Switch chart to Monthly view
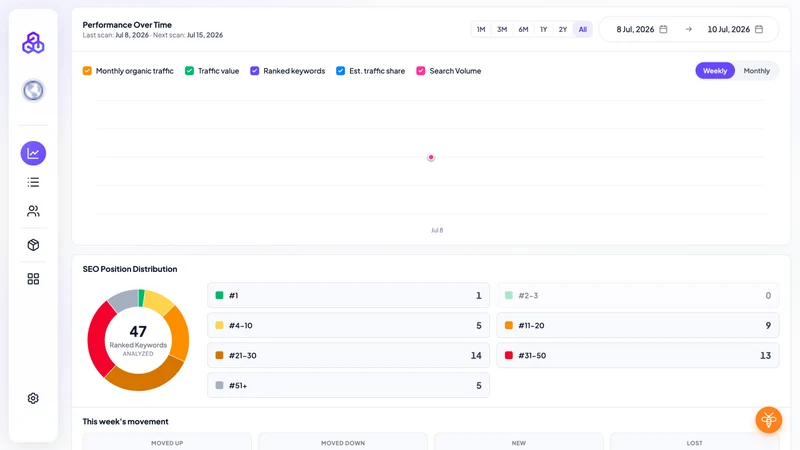The width and height of the screenshot is (800, 450). coord(757,71)
